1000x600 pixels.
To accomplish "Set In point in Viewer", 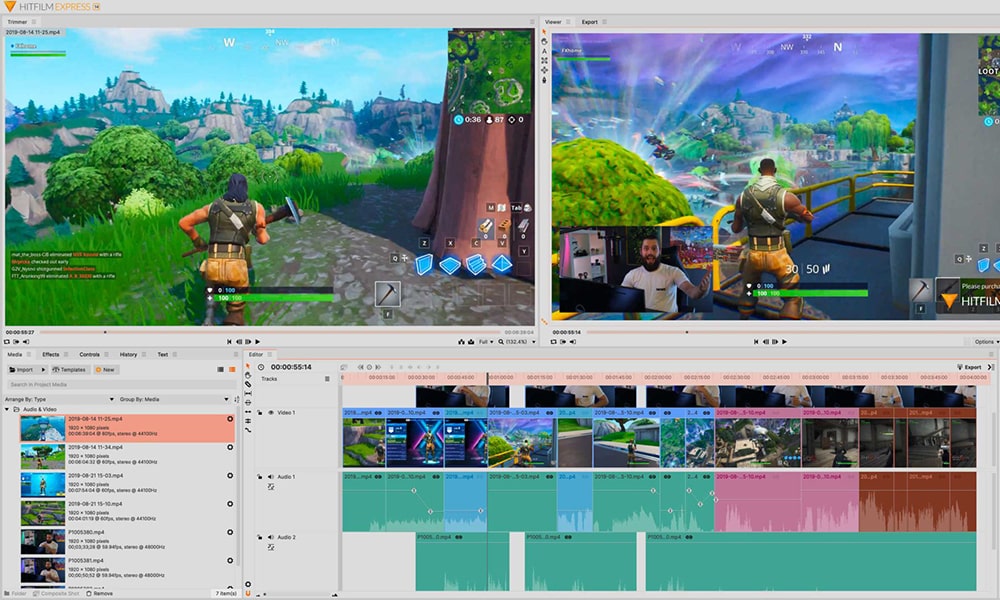I will coord(563,342).
